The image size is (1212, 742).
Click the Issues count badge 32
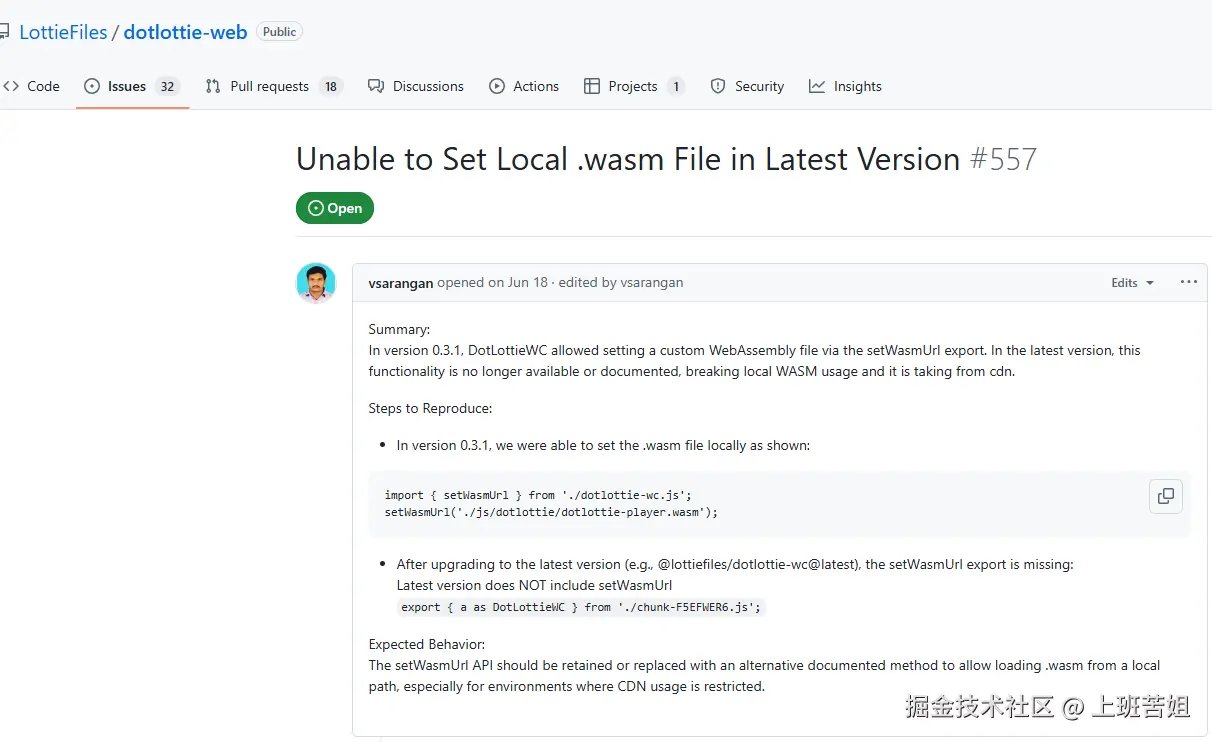point(168,86)
